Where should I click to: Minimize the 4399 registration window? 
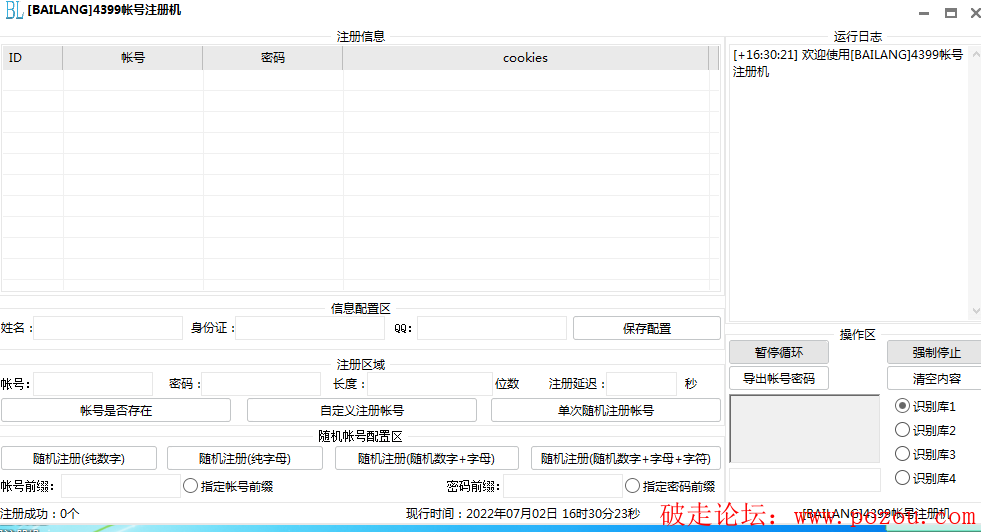pyautogui.click(x=924, y=13)
